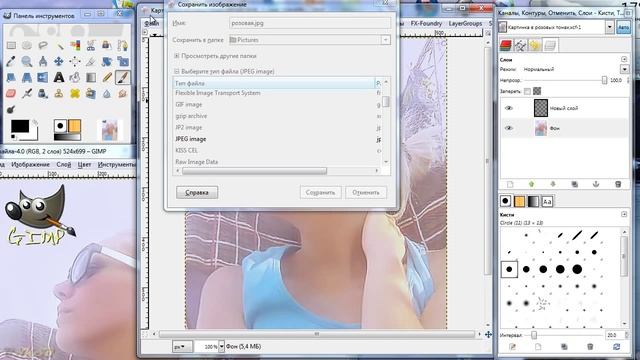Screen dimensions: 640x360
Task: Select the Rectangle Select tool
Action: 11,45
